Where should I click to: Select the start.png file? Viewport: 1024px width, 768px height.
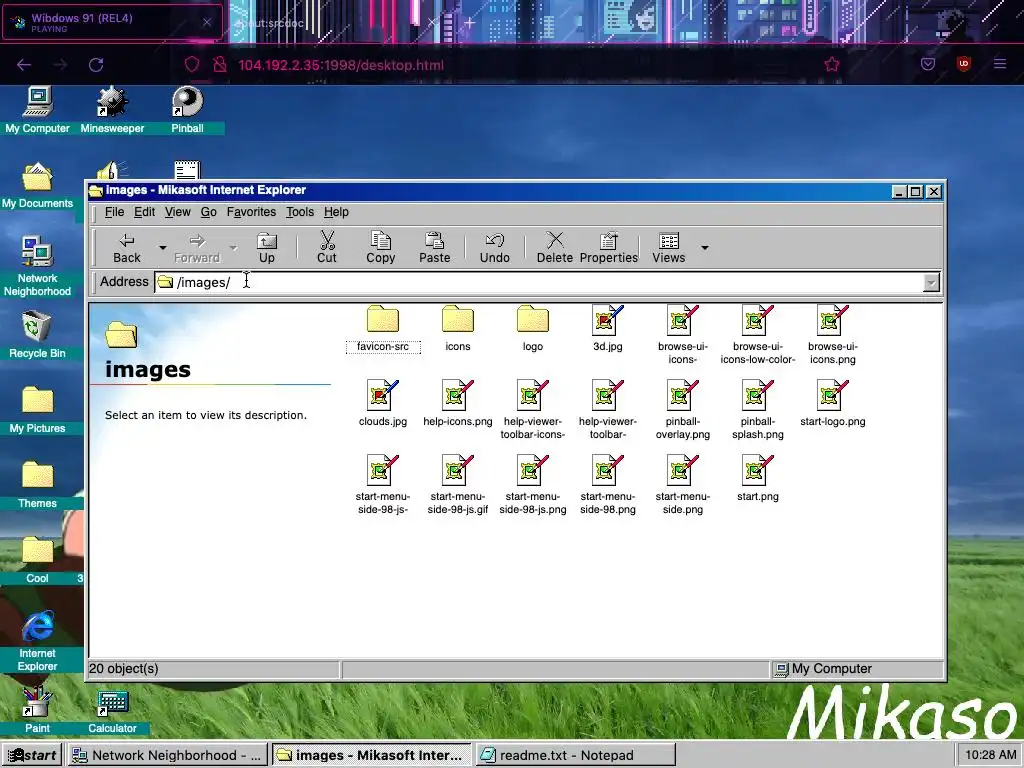click(x=758, y=479)
